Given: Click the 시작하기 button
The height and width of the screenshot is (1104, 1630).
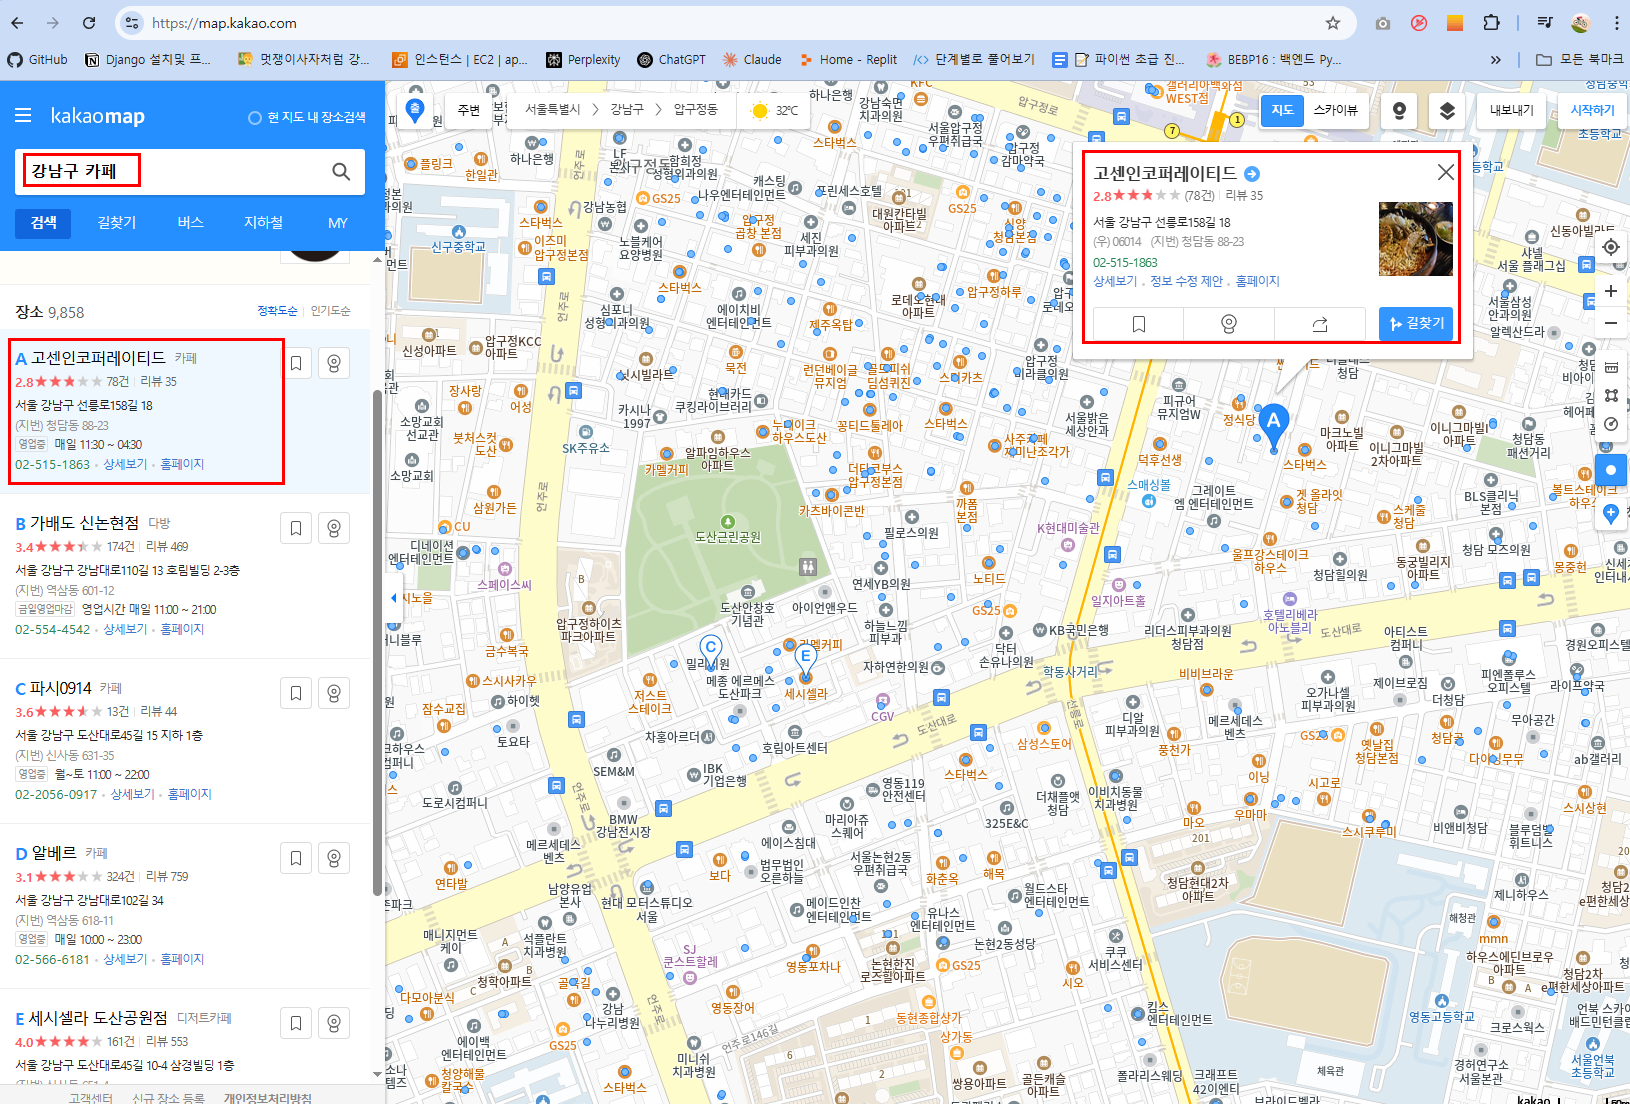Looking at the screenshot, I should tap(1592, 110).
